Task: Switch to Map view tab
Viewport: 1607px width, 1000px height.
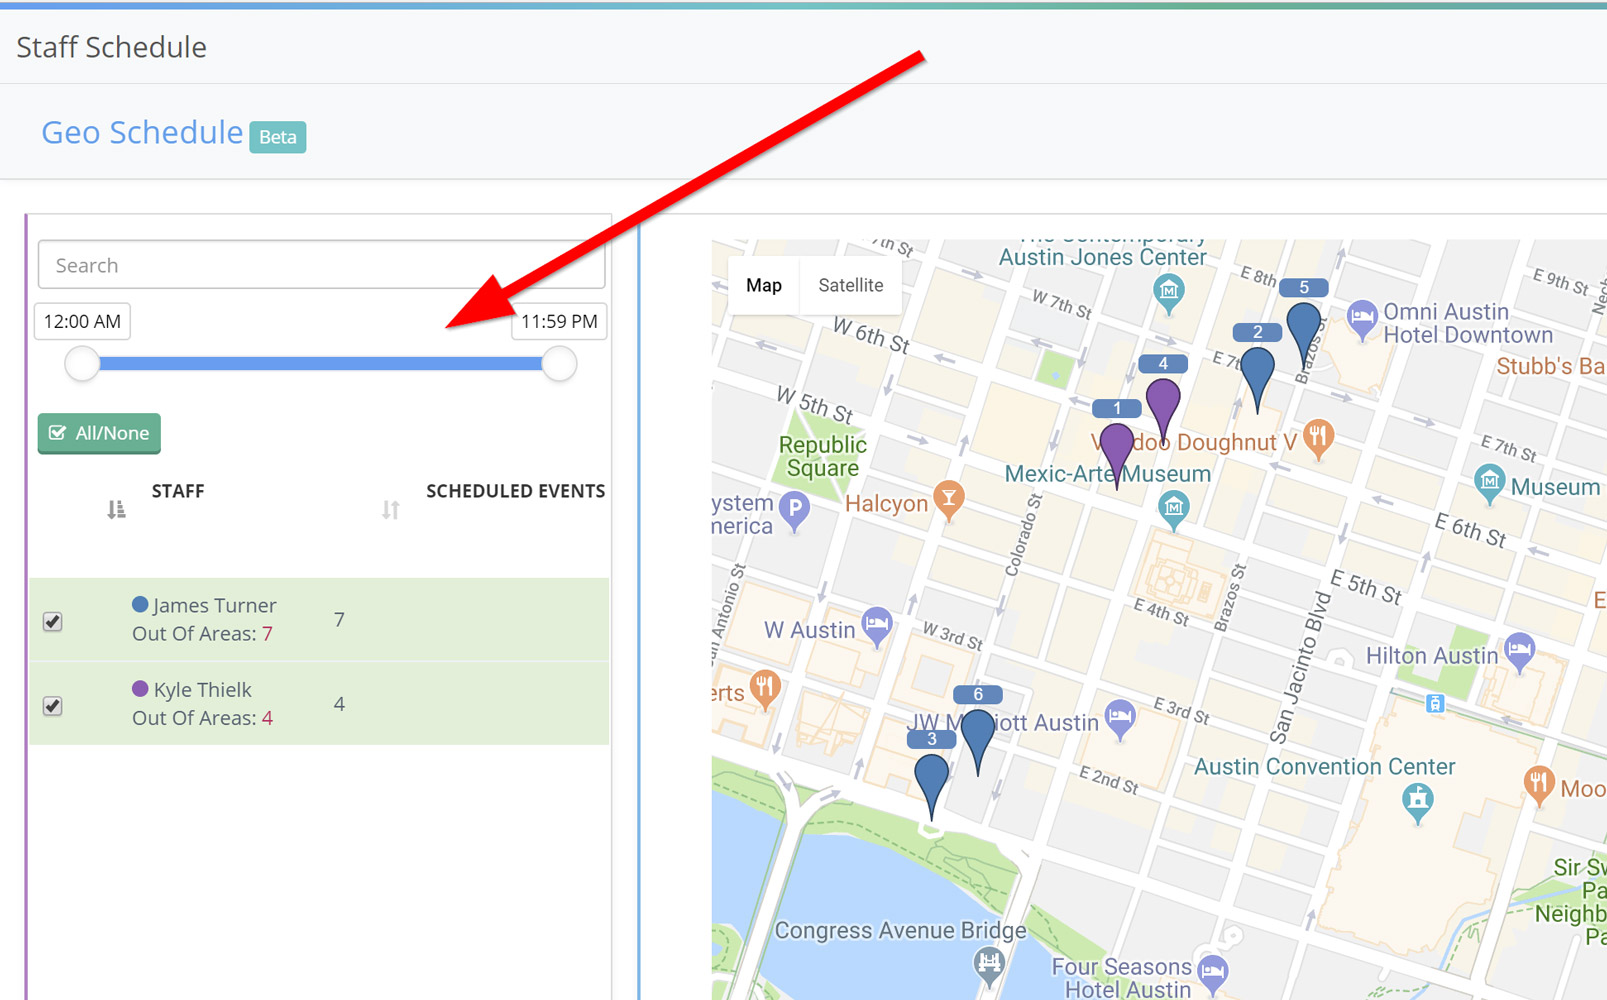Action: (764, 285)
